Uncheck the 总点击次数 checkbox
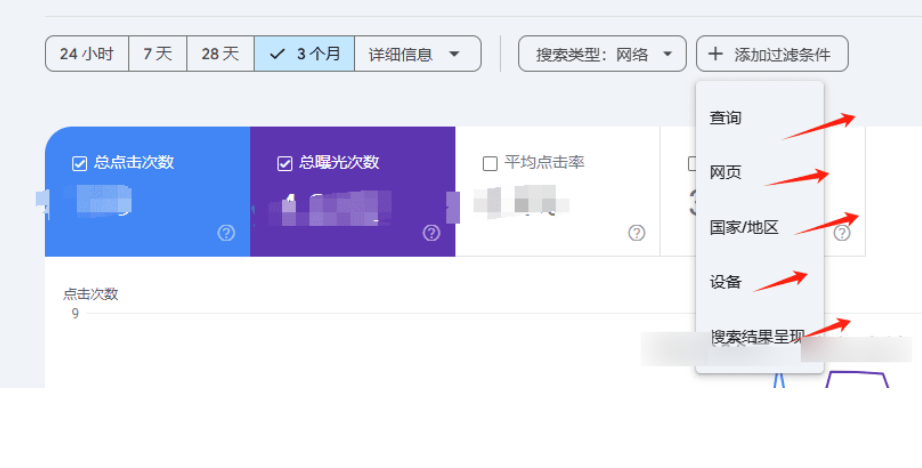The width and height of the screenshot is (922, 468). pos(80,163)
